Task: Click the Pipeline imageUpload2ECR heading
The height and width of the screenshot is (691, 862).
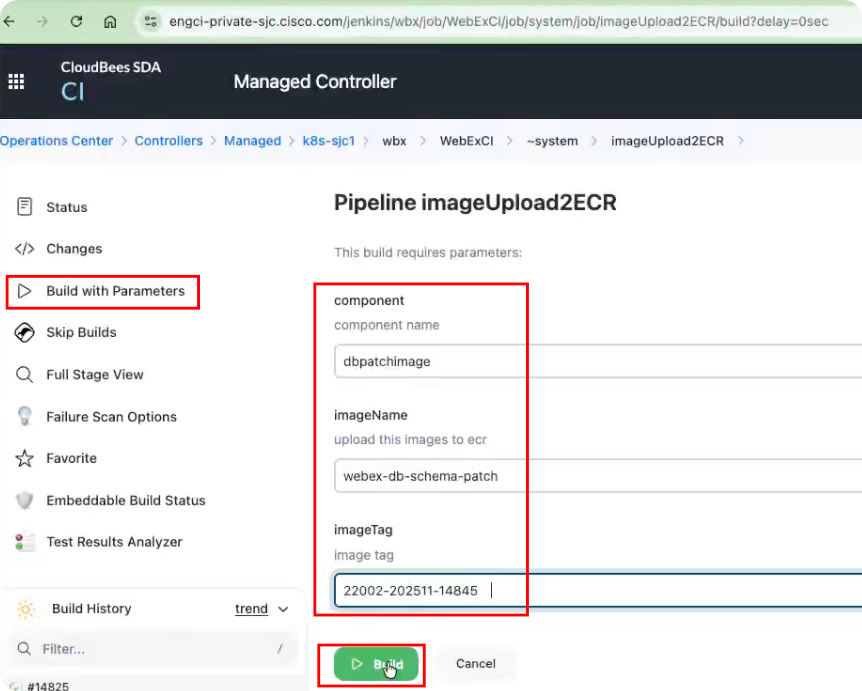Action: pos(475,202)
